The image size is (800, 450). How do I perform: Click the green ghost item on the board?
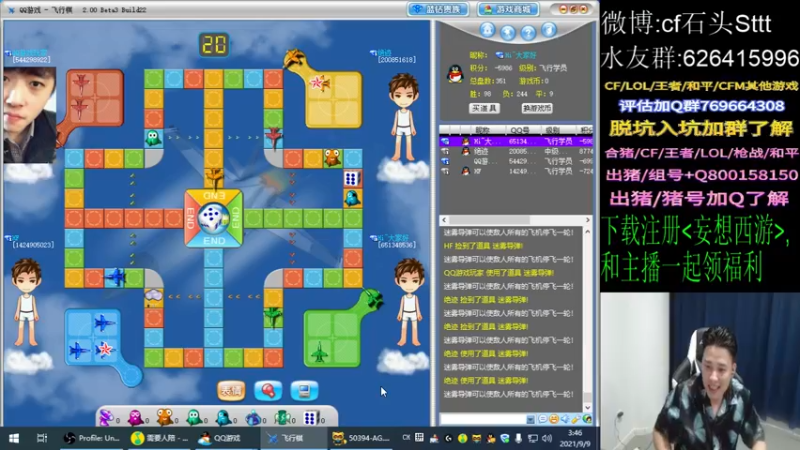tap(153, 138)
